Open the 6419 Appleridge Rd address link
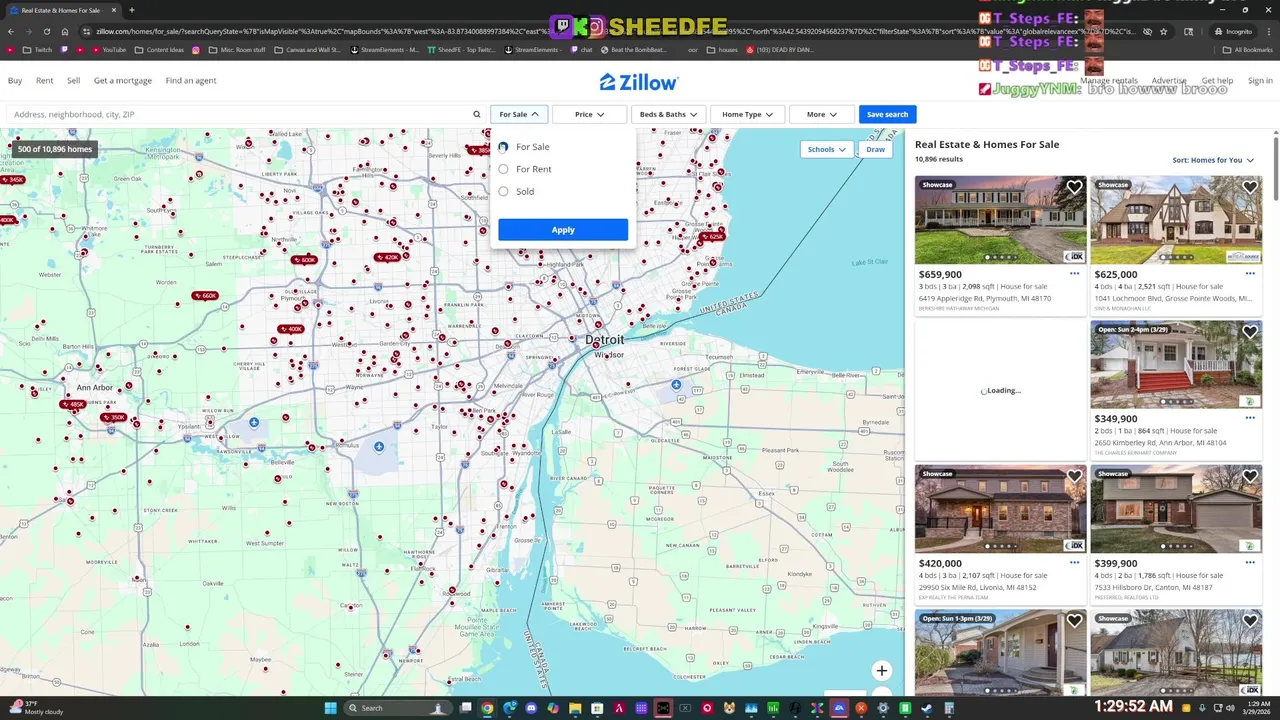 985,298
